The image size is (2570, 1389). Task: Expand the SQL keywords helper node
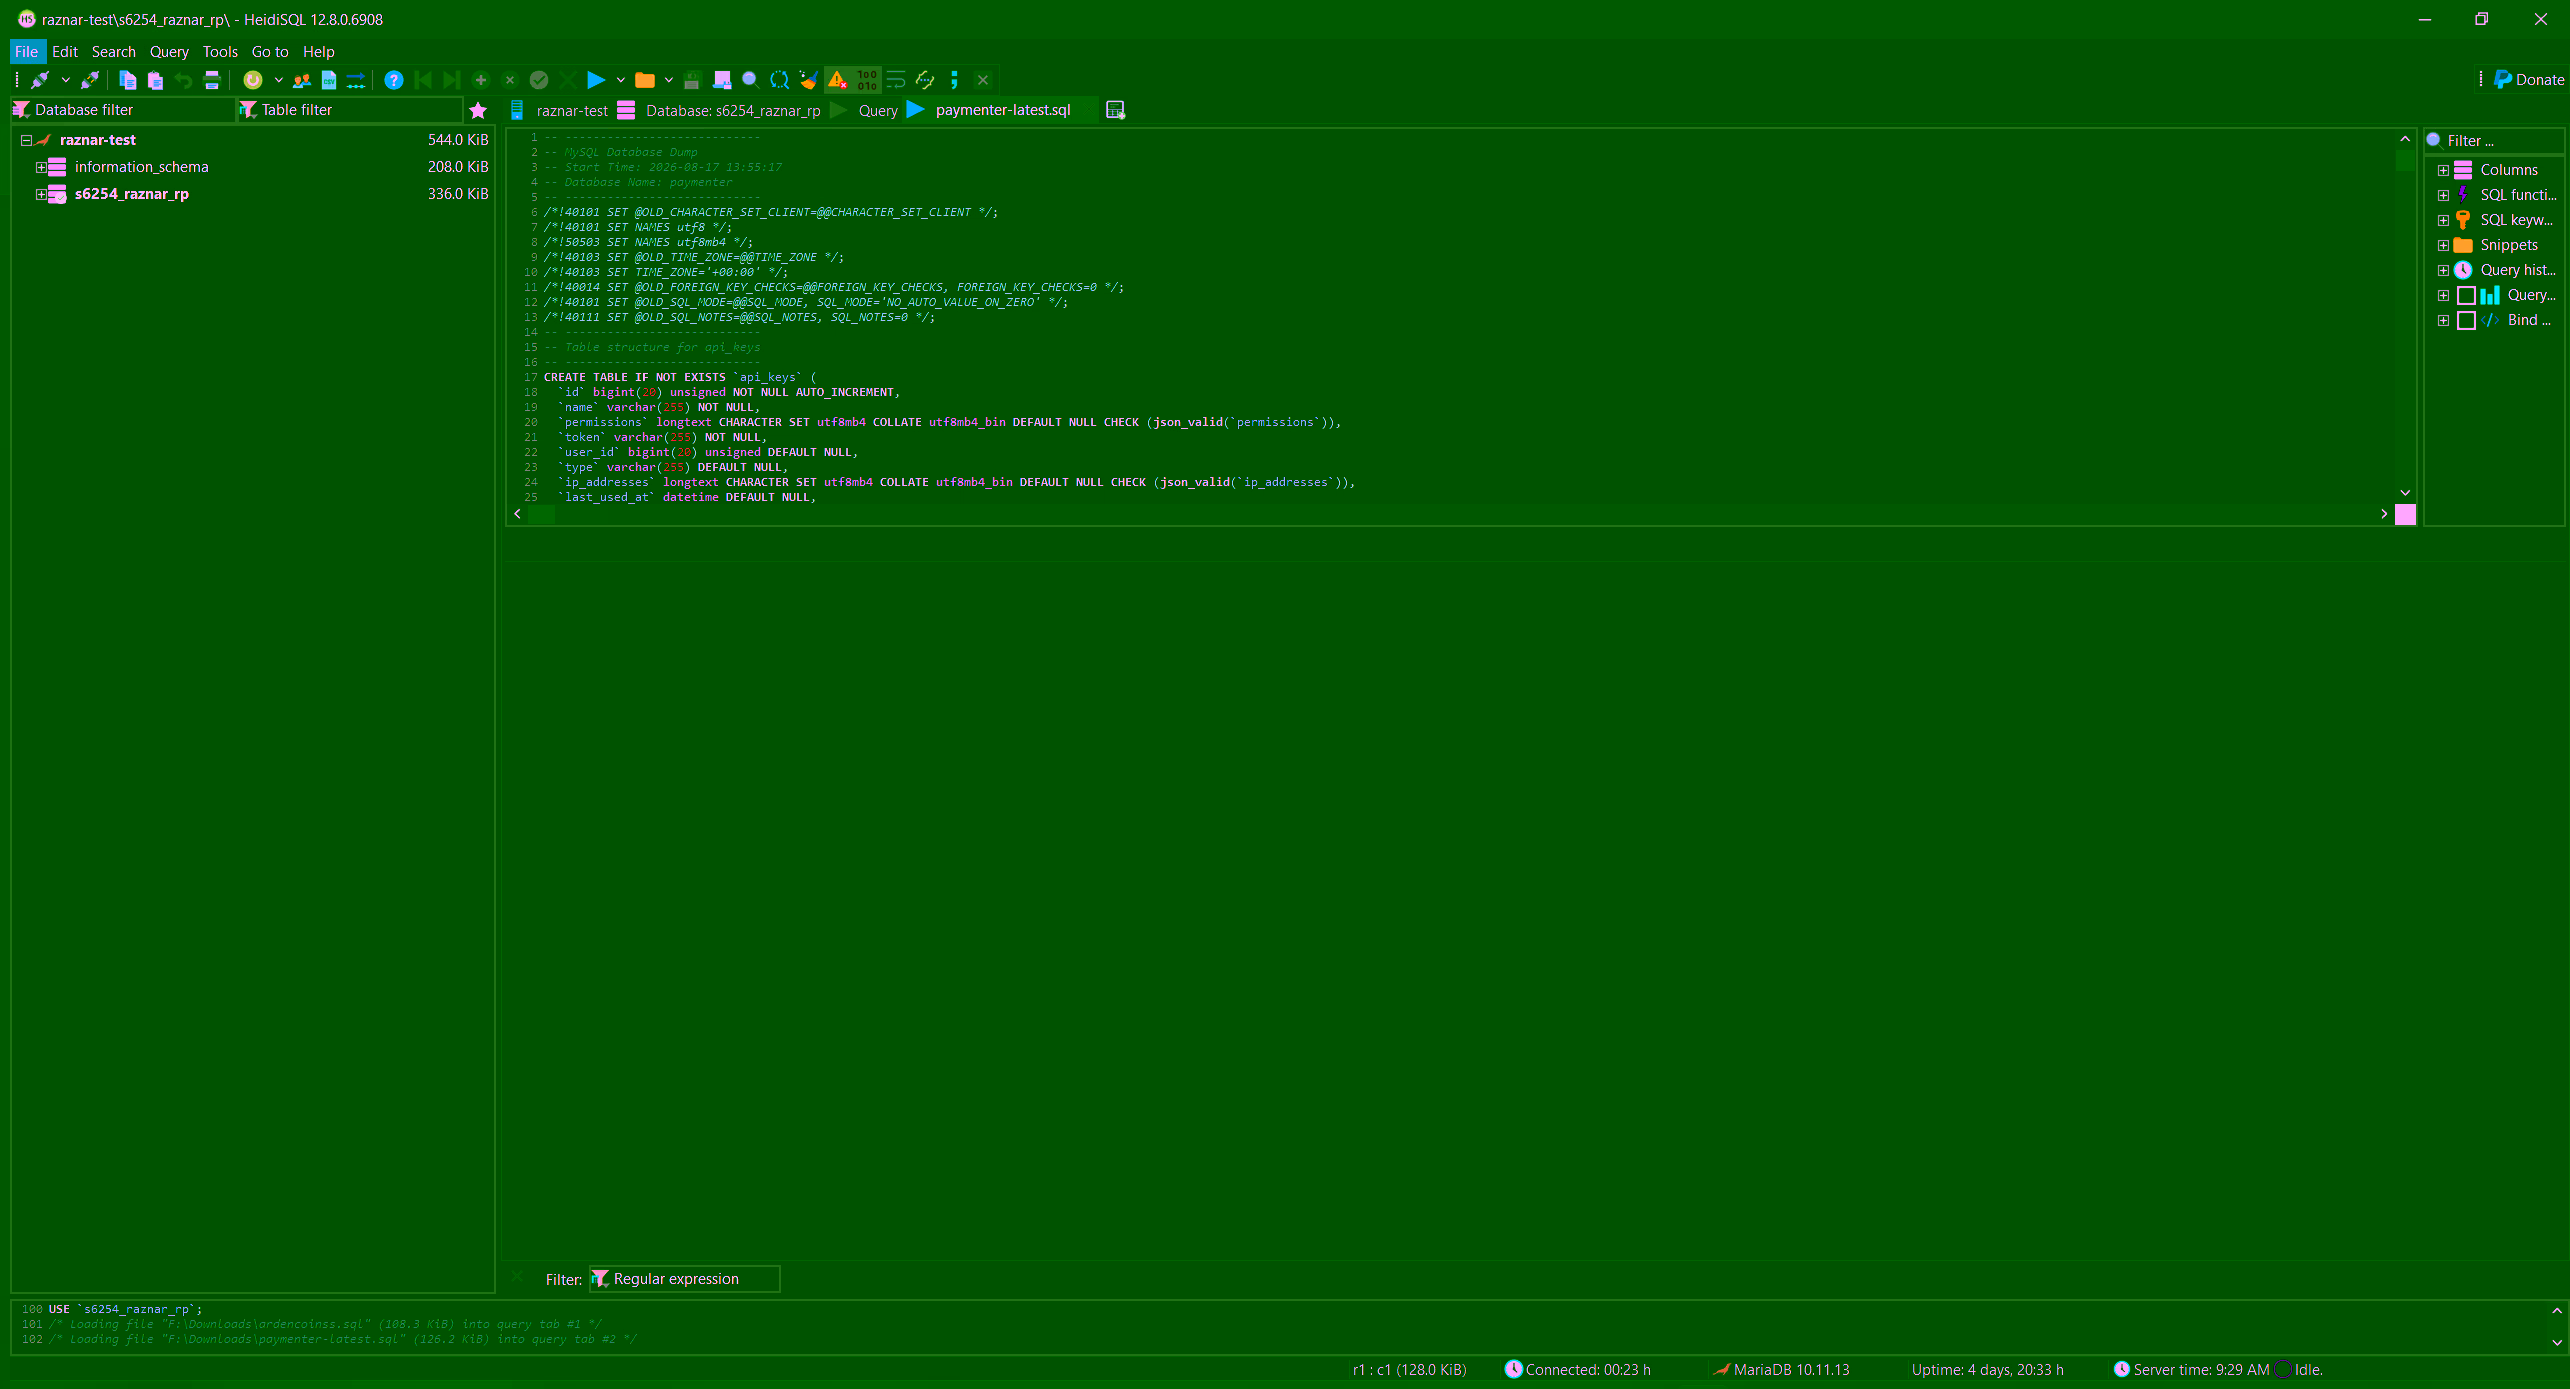(2443, 220)
